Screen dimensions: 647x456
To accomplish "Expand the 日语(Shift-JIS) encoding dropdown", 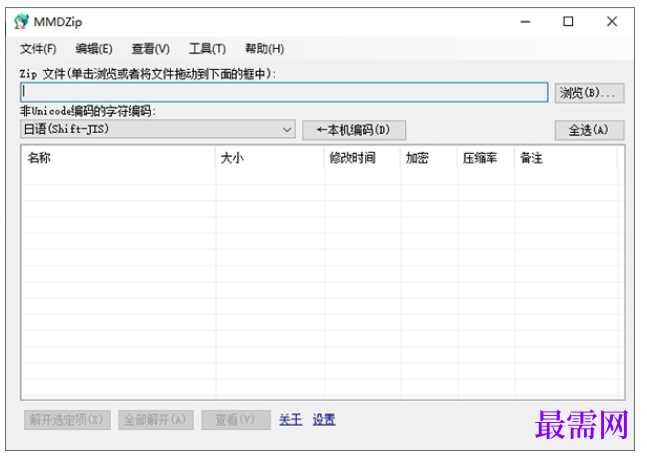I will pyautogui.click(x=158, y=129).
